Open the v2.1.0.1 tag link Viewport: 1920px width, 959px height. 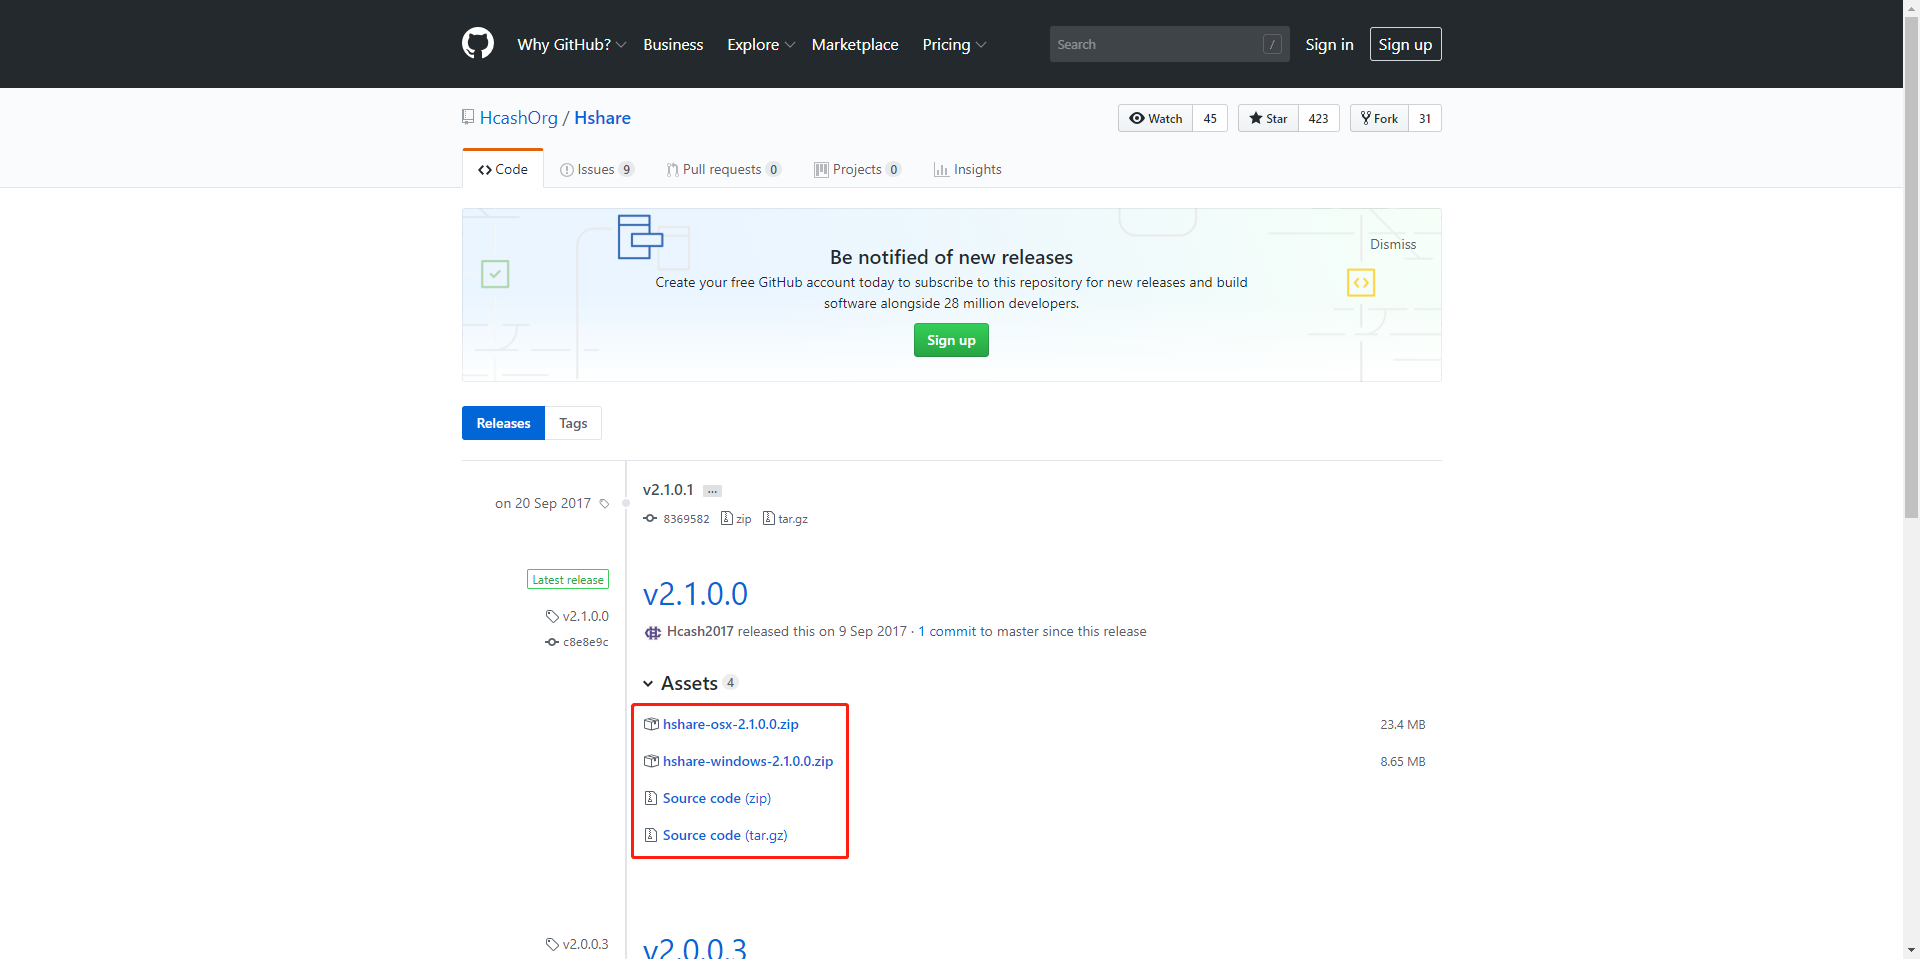click(x=668, y=490)
